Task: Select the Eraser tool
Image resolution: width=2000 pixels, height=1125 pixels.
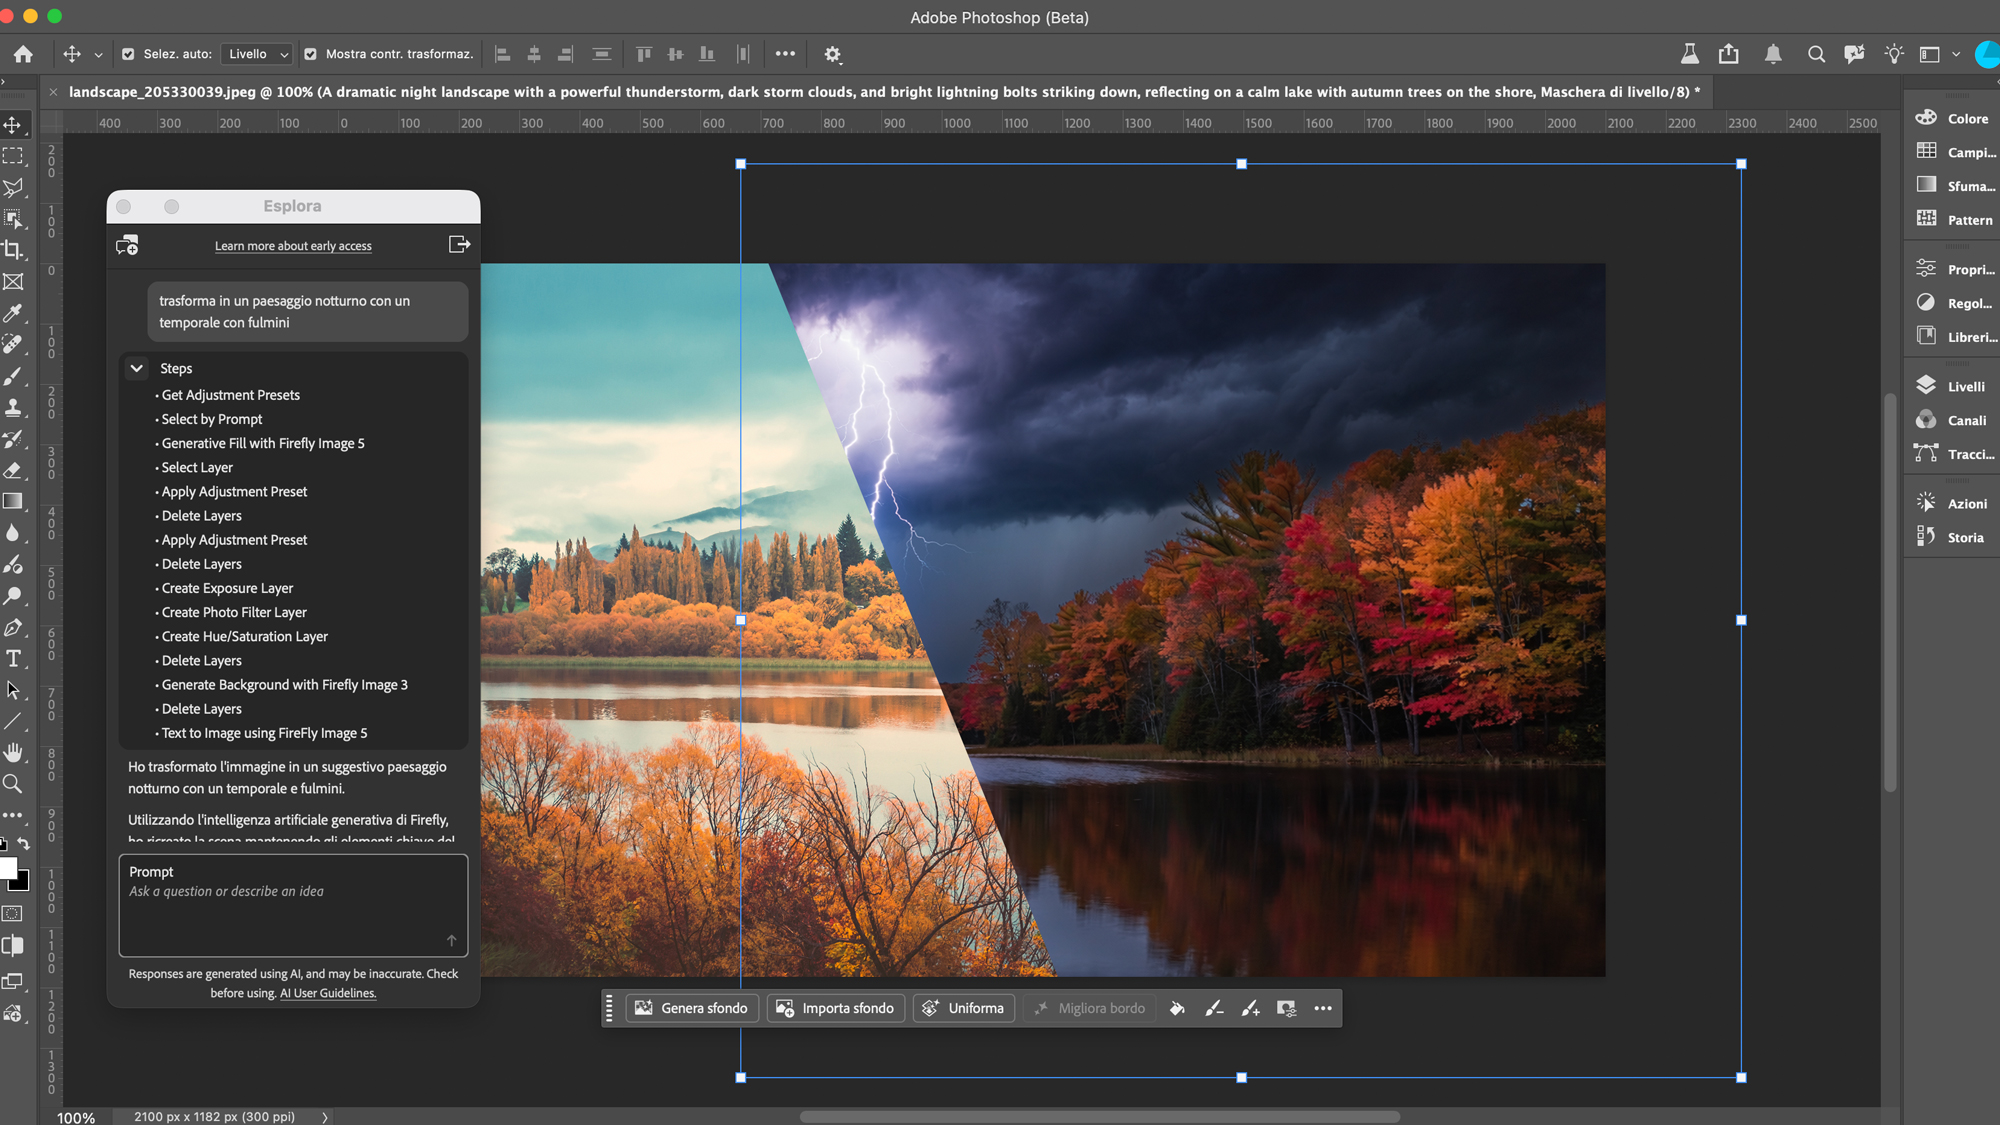Action: coord(13,470)
